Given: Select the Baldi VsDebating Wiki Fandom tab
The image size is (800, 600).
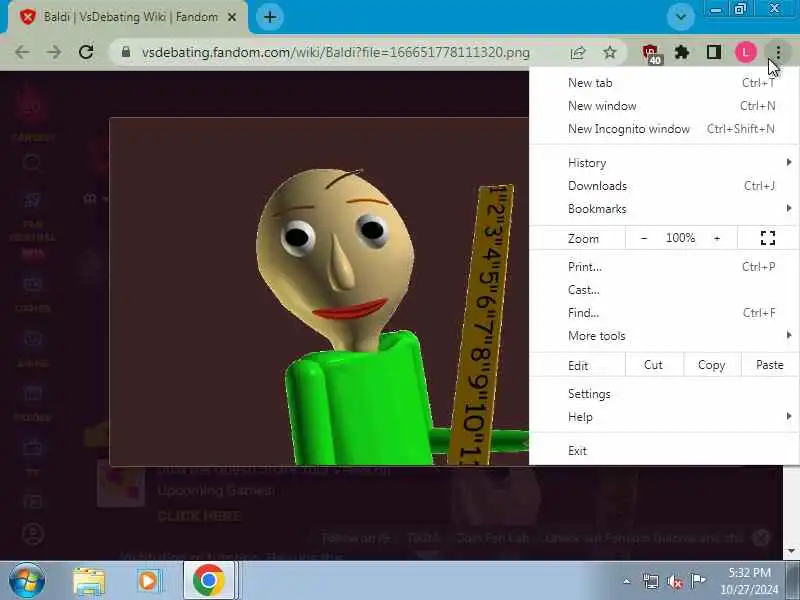Looking at the screenshot, I should click(x=128, y=17).
